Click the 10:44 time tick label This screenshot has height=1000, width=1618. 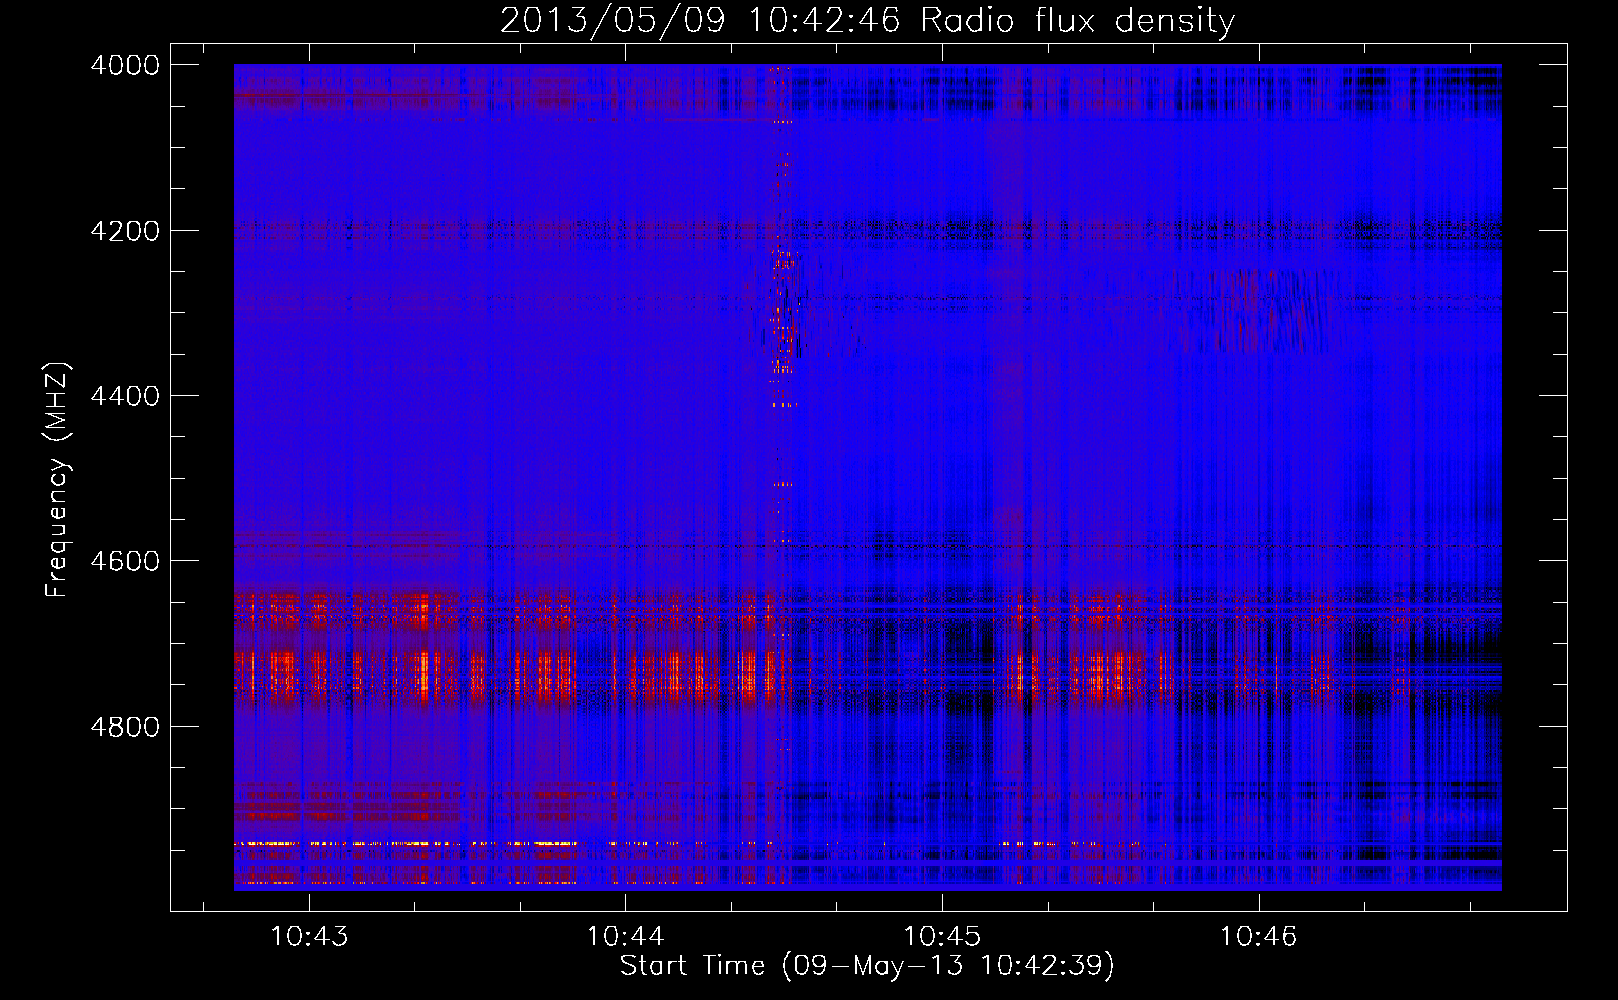pos(625,936)
